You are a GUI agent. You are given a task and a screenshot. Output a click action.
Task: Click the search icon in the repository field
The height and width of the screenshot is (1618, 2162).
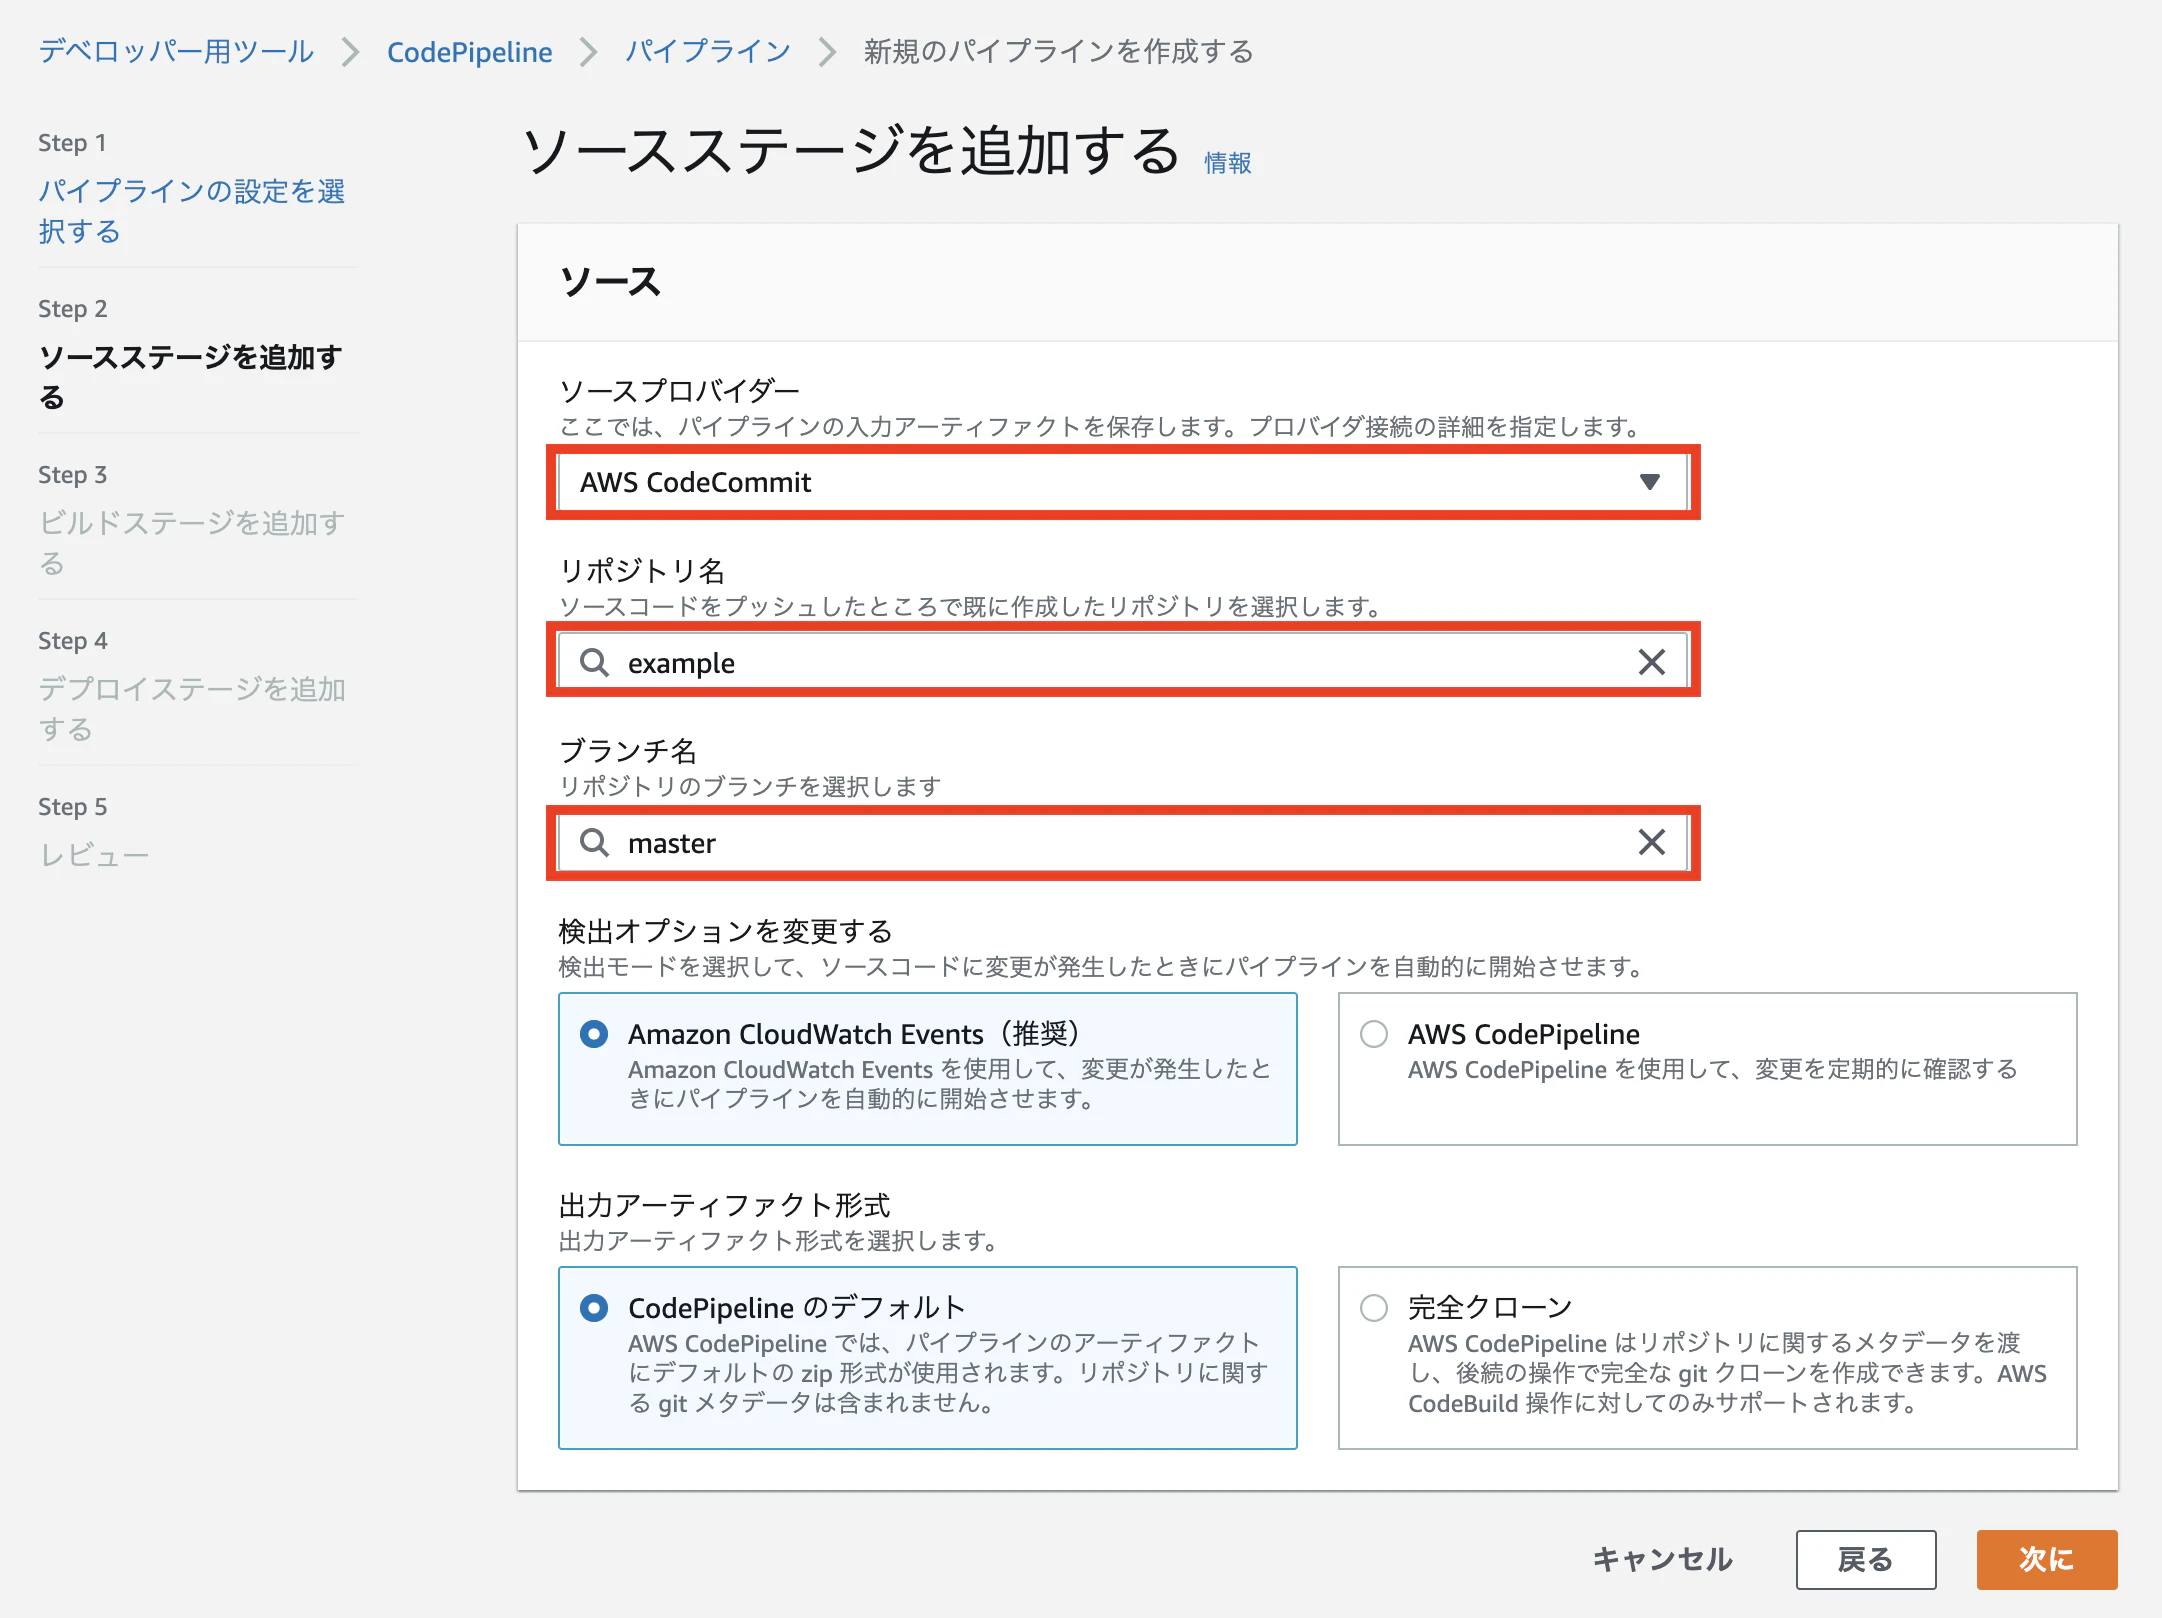pyautogui.click(x=594, y=662)
